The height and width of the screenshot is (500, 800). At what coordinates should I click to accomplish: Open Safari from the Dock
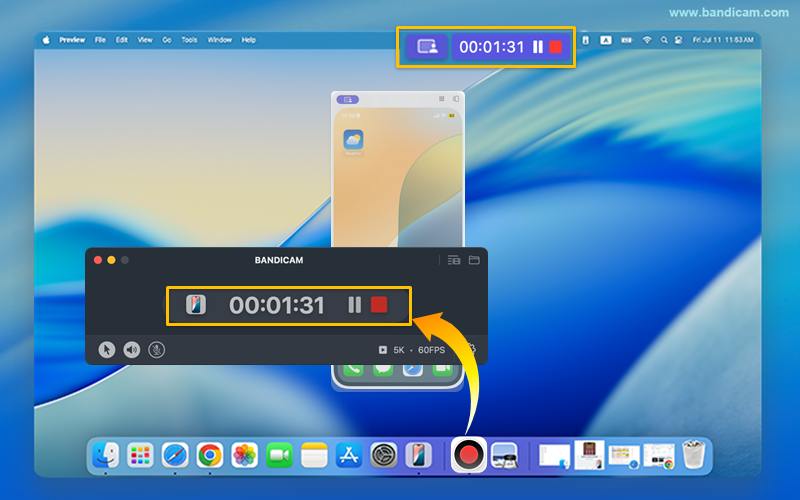click(x=175, y=455)
